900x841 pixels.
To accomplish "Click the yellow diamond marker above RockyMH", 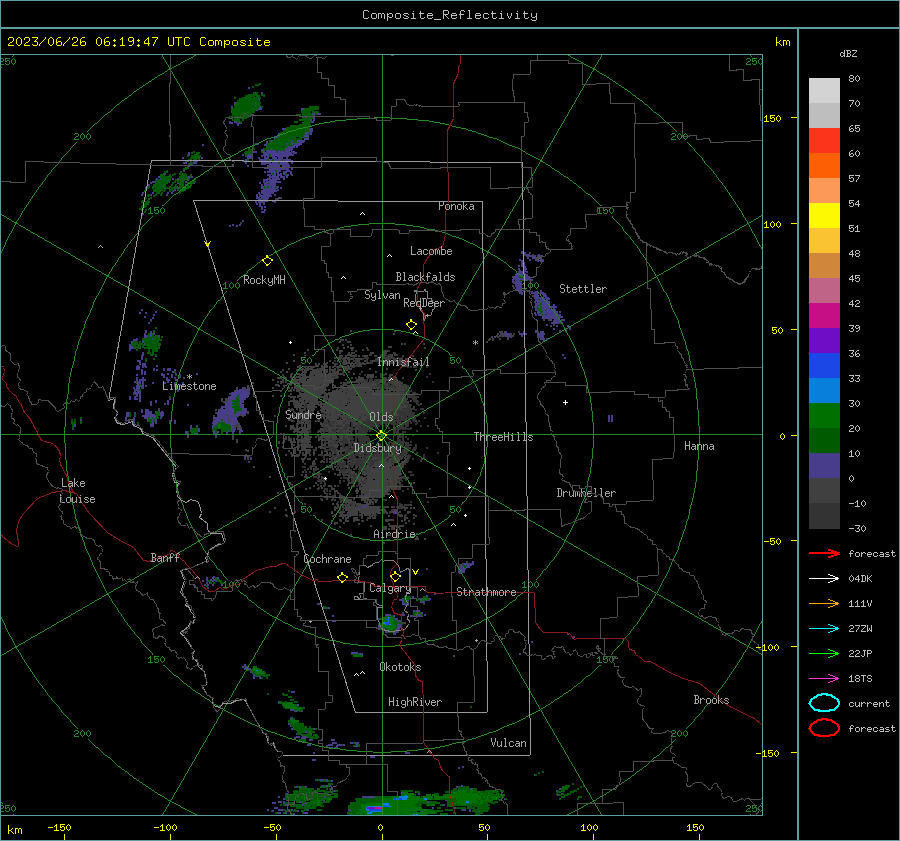I will tap(267, 261).
